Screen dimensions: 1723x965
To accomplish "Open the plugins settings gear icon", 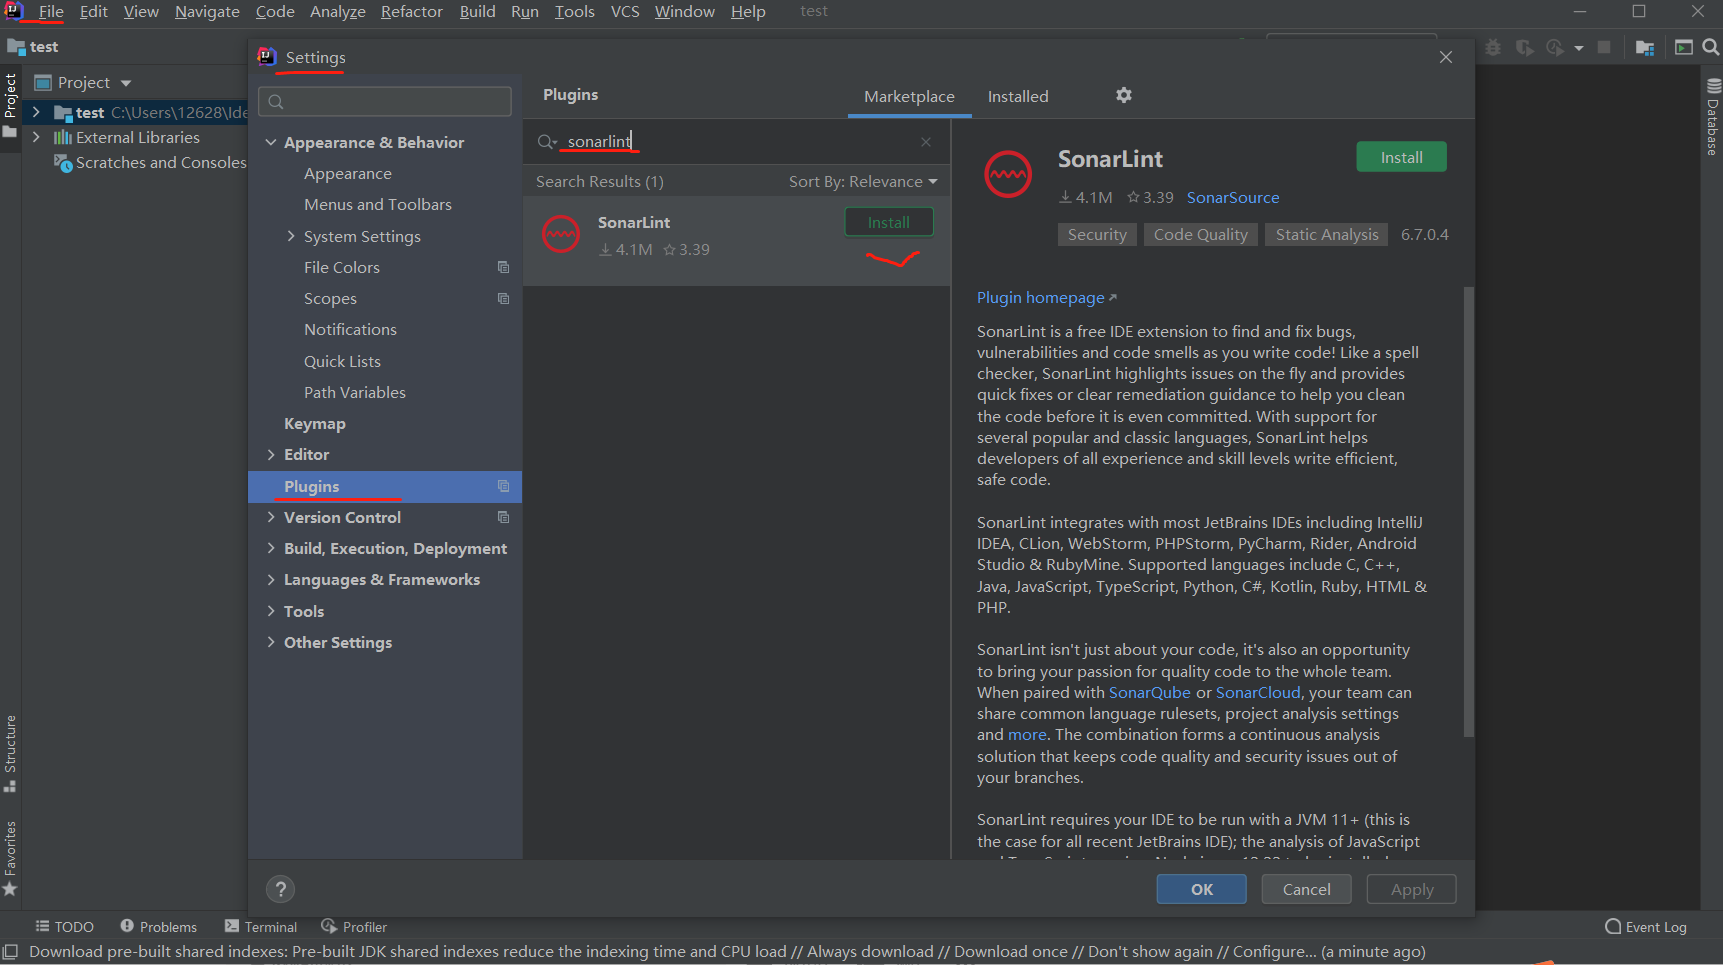I will pos(1123,95).
